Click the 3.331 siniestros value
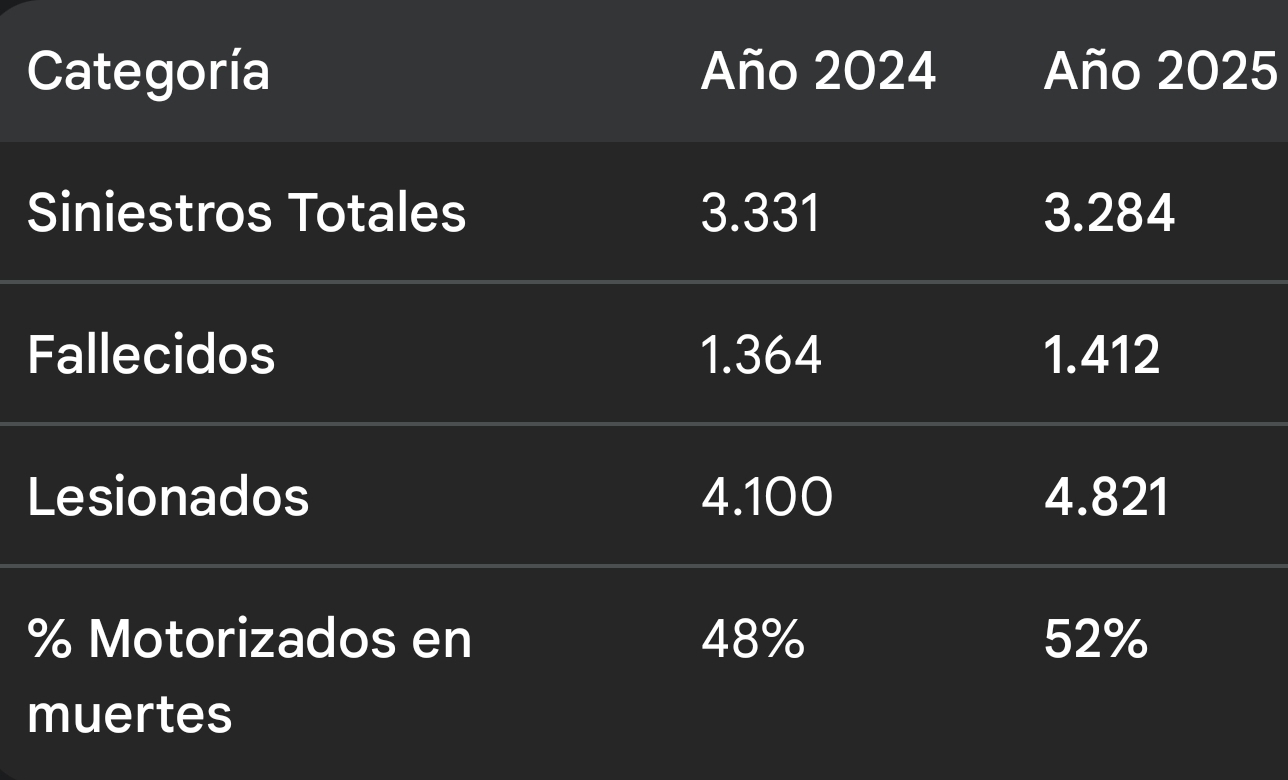The image size is (1288, 780). (x=760, y=213)
